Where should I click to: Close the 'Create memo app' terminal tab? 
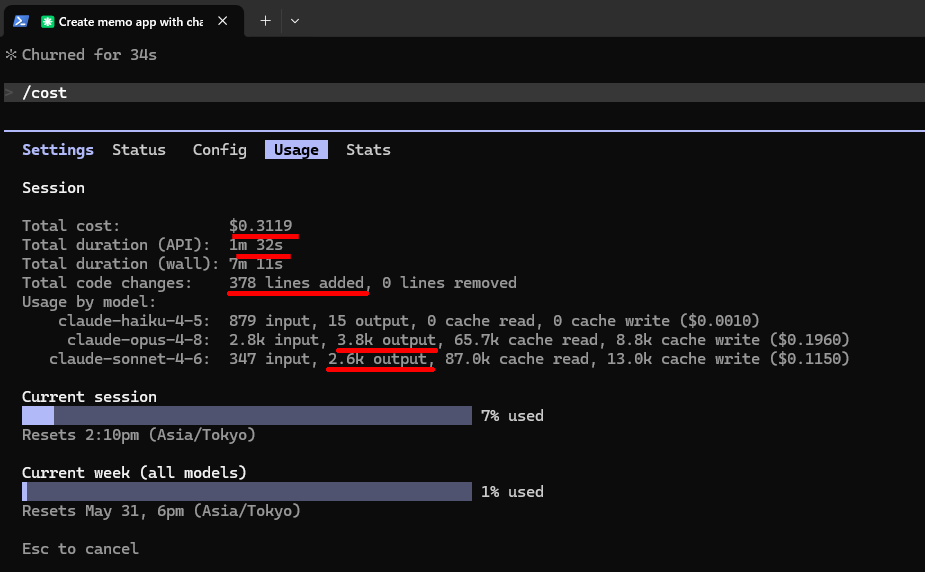222,21
